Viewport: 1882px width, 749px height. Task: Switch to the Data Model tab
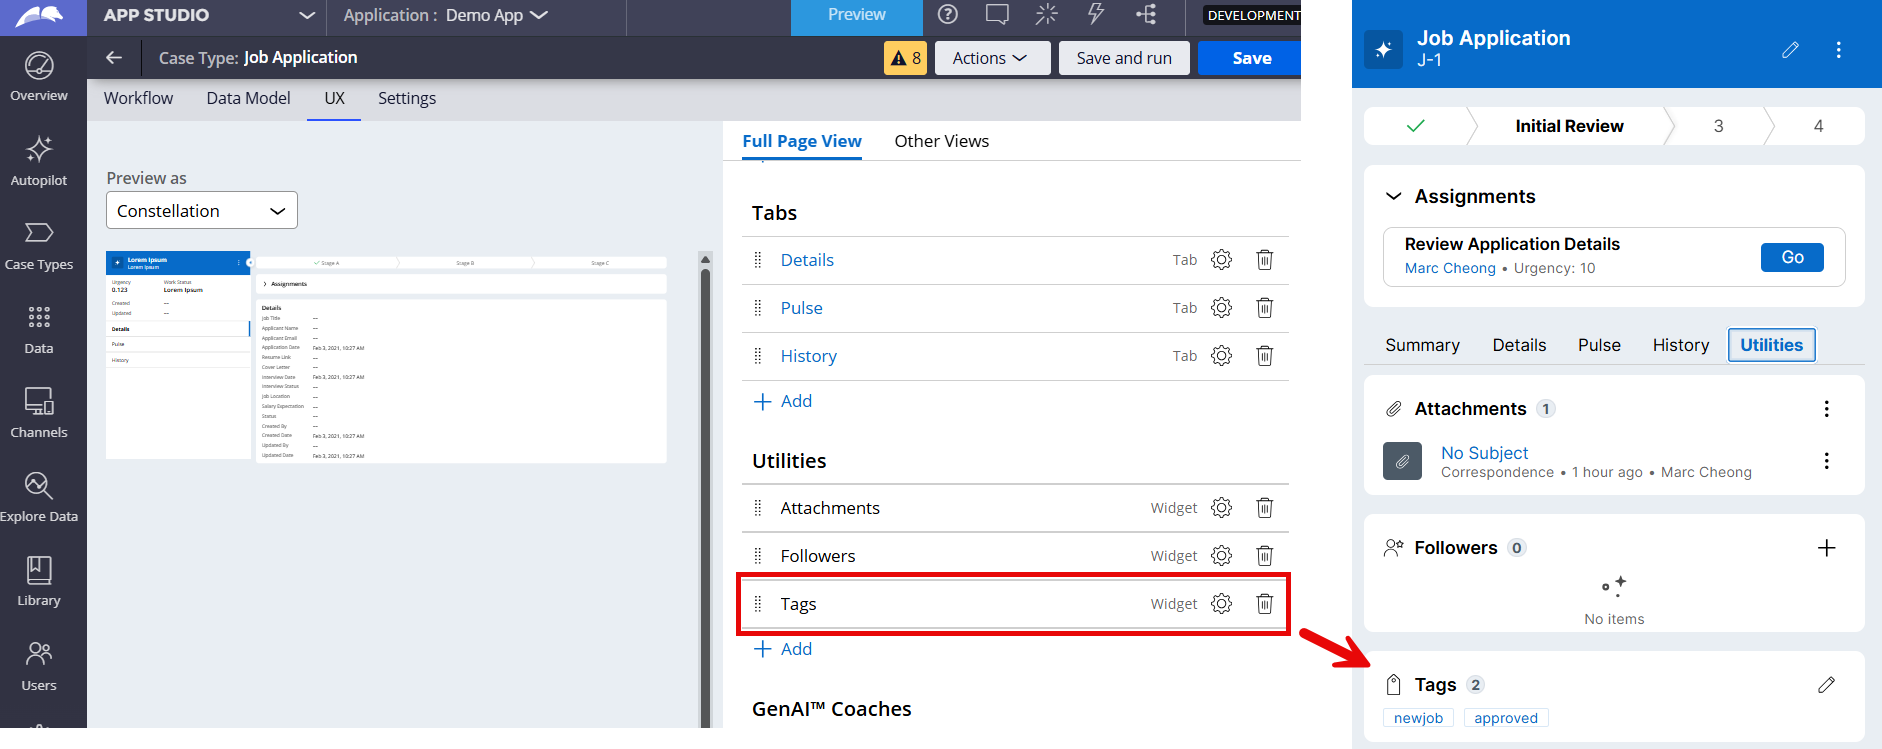(x=249, y=98)
